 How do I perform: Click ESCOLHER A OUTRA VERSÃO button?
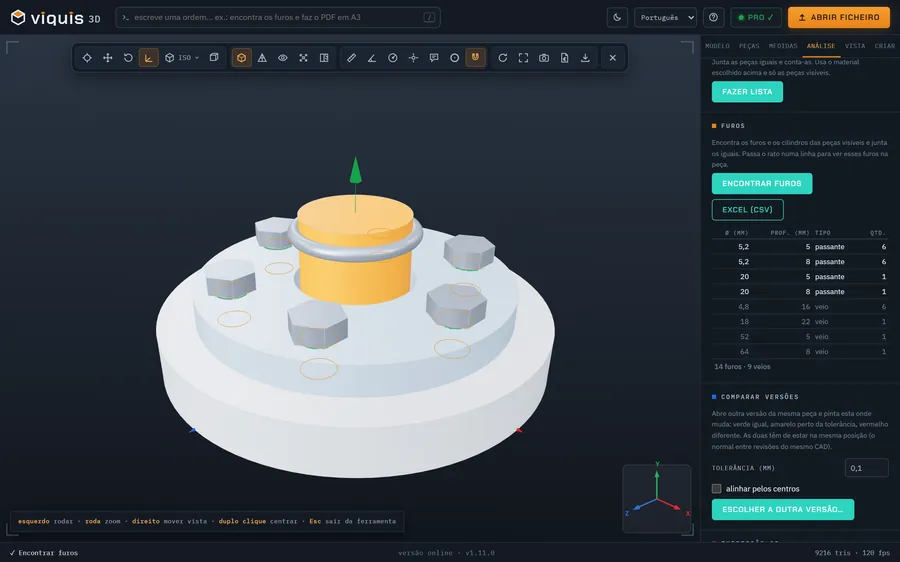point(782,509)
